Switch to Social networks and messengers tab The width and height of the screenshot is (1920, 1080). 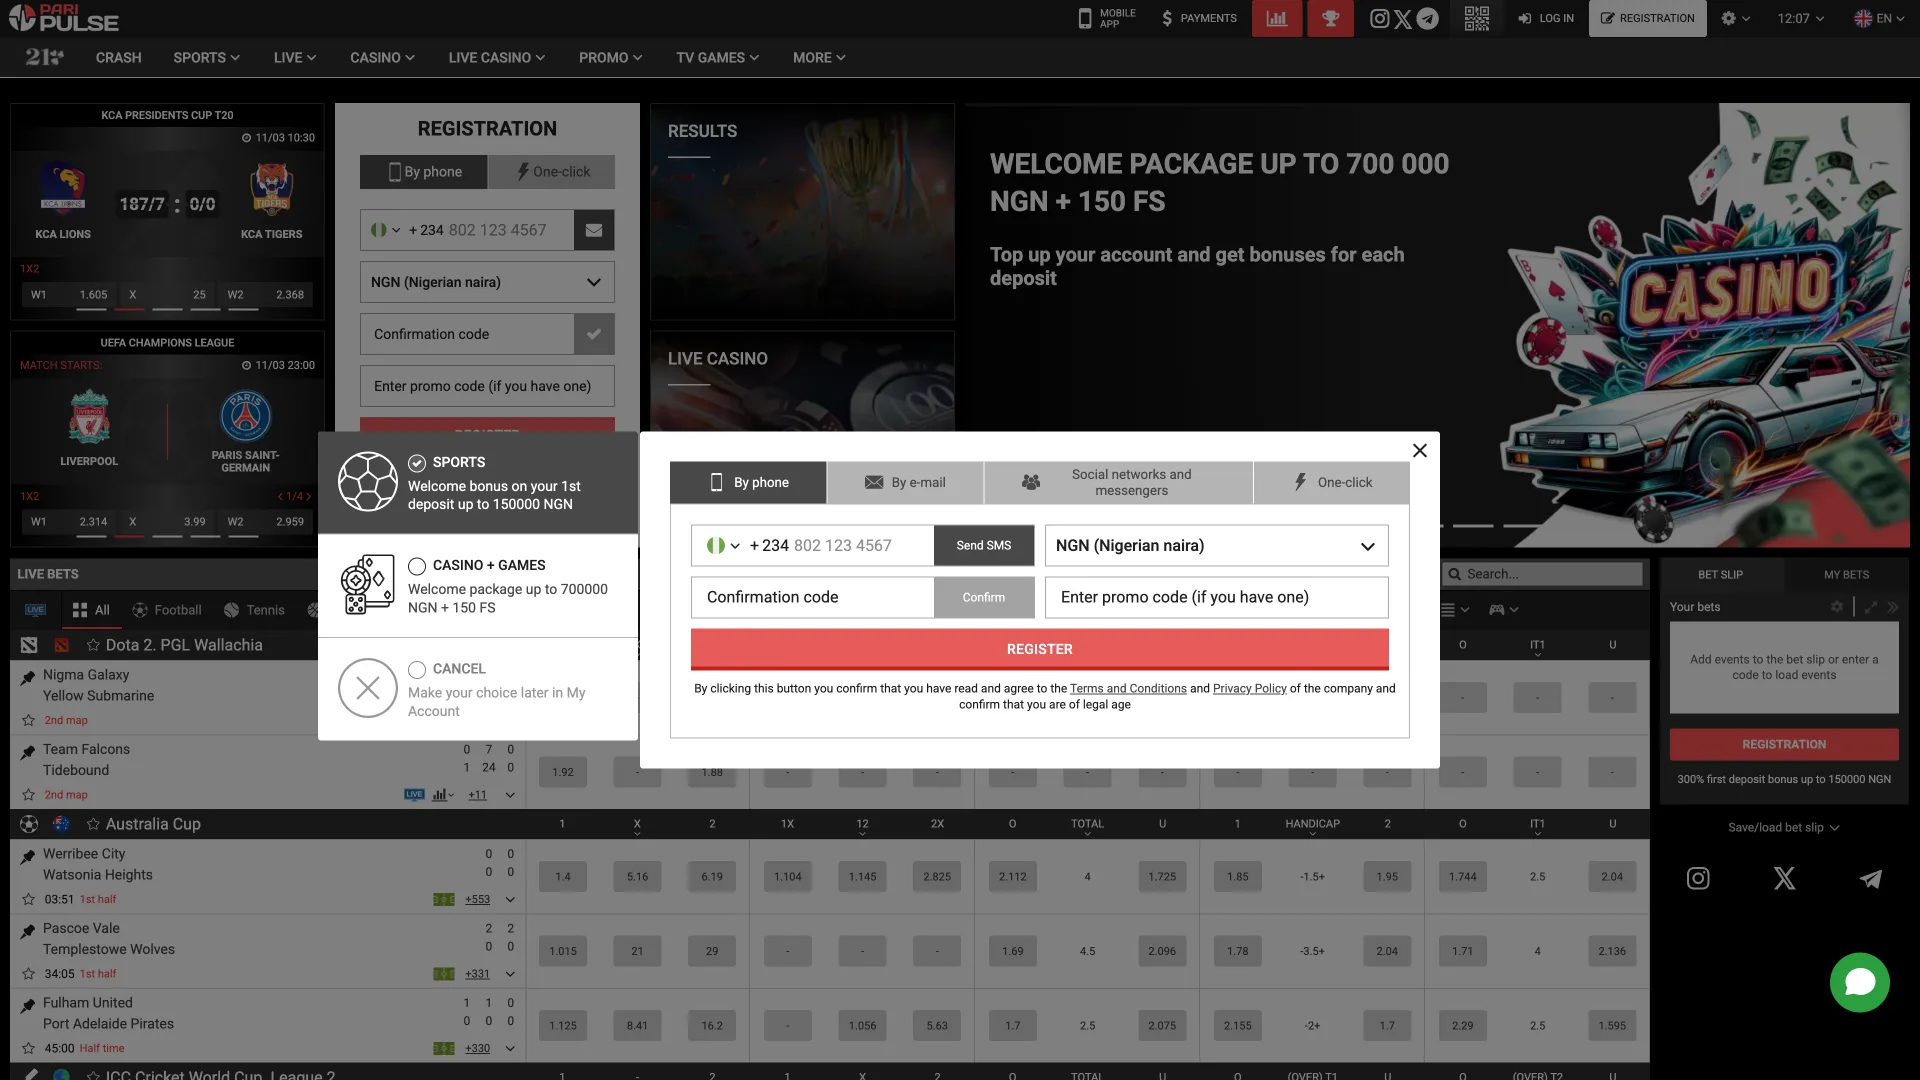(1118, 482)
